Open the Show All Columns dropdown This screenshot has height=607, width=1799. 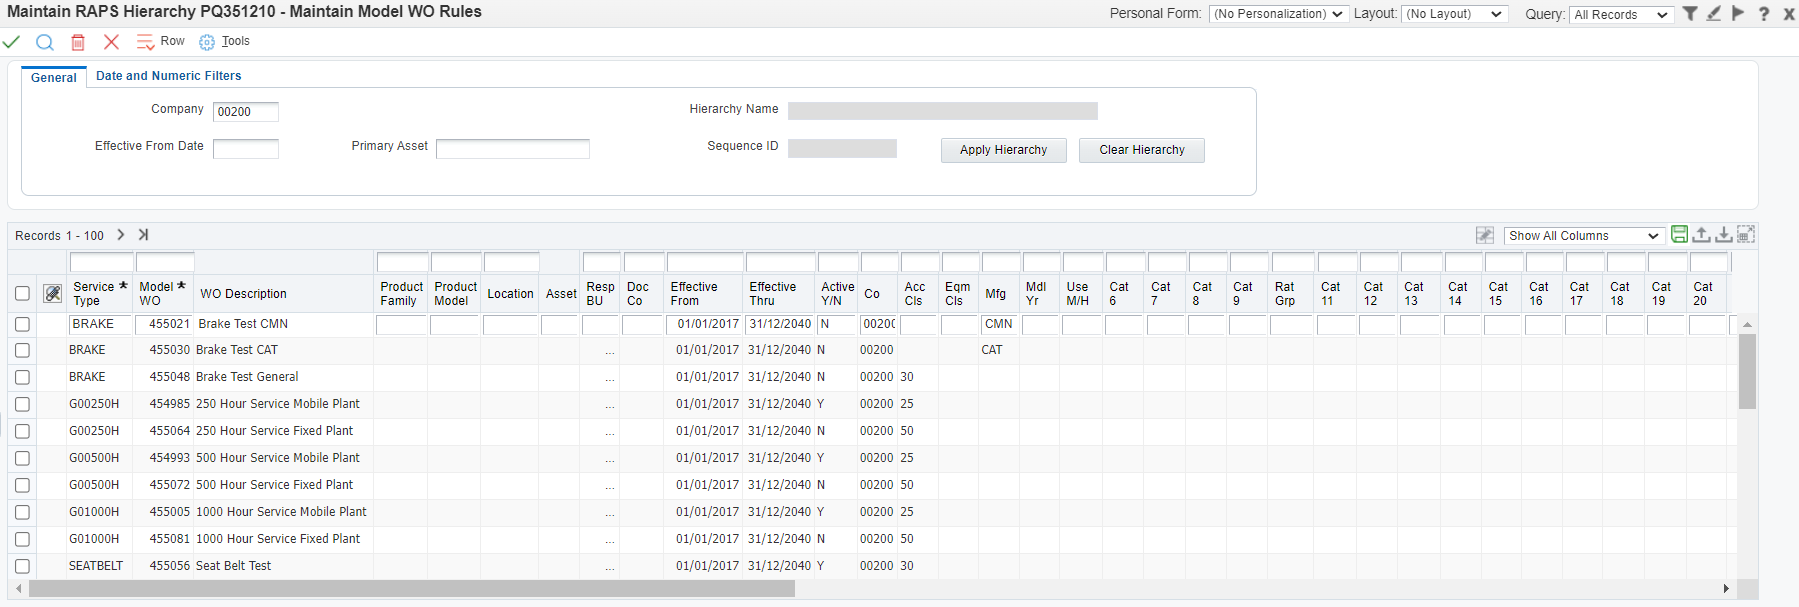coord(1584,236)
